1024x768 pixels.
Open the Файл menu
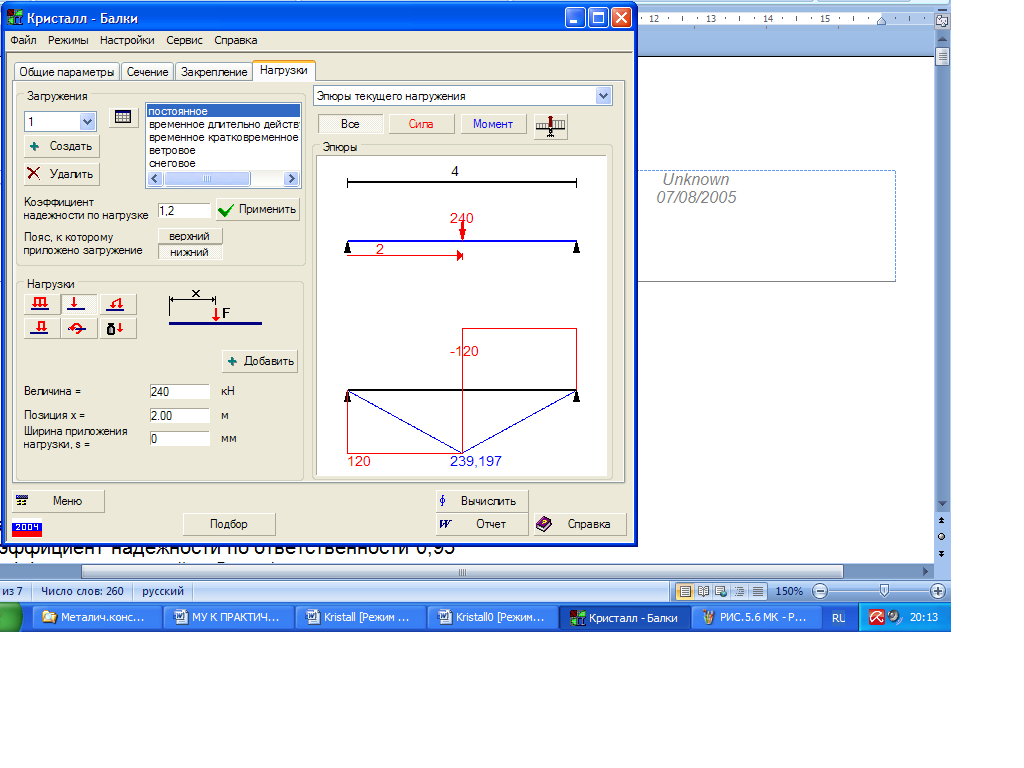(24, 40)
